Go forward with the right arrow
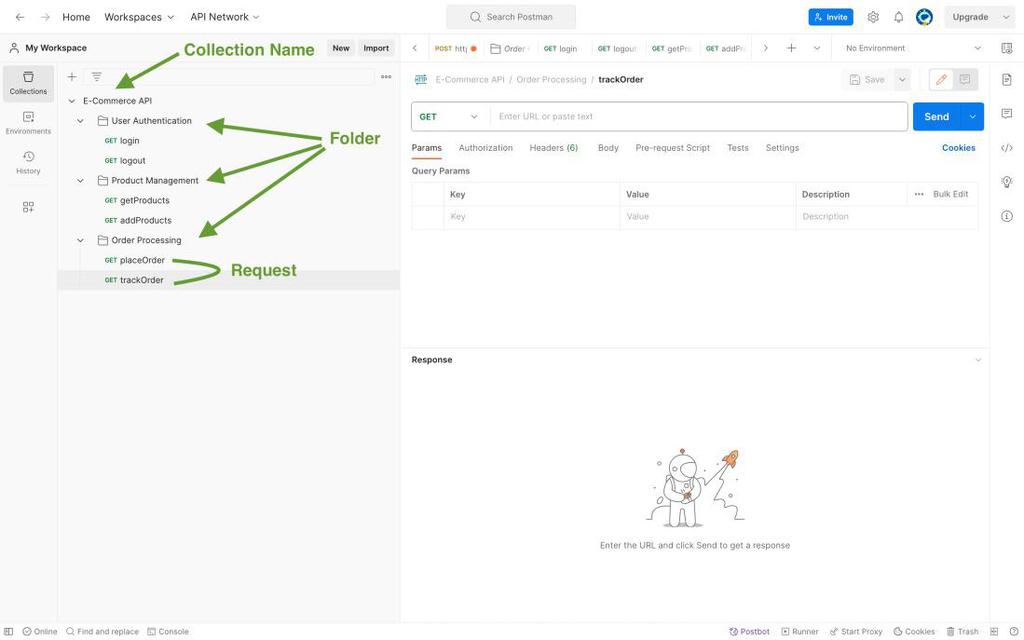This screenshot has height=640, width=1024. click(x=45, y=17)
